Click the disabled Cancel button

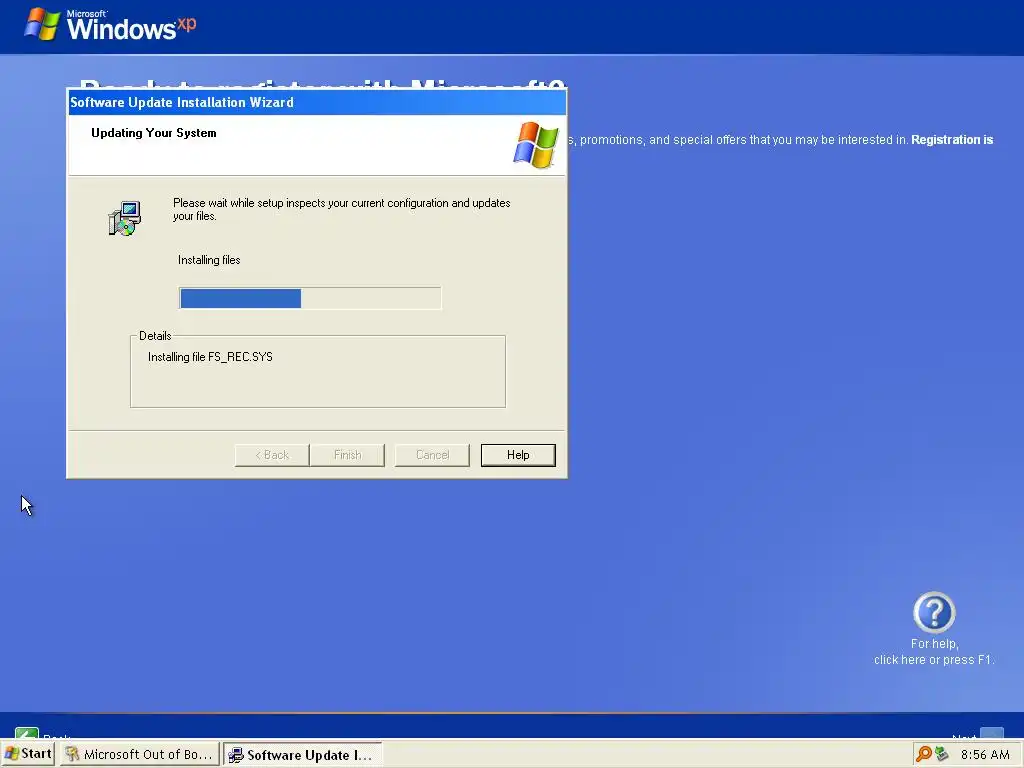pos(432,455)
